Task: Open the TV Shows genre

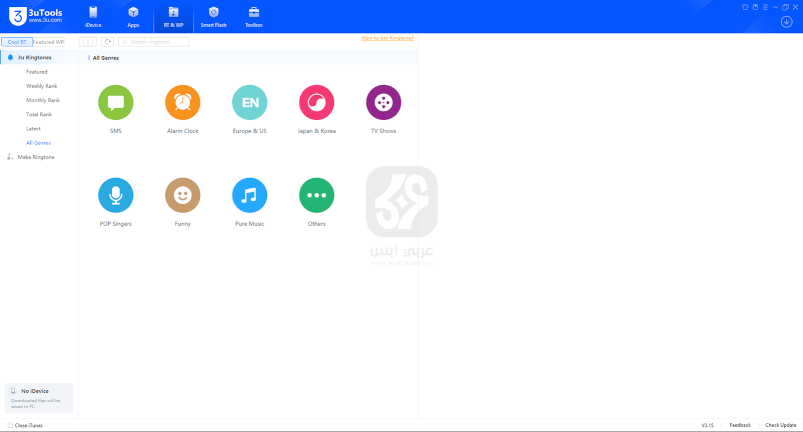Action: click(384, 102)
